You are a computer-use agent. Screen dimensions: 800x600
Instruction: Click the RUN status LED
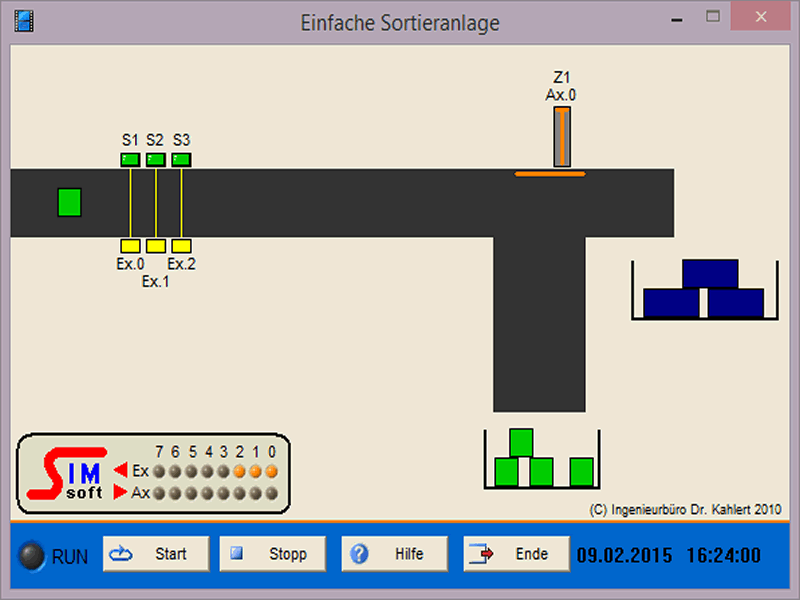pos(33,556)
